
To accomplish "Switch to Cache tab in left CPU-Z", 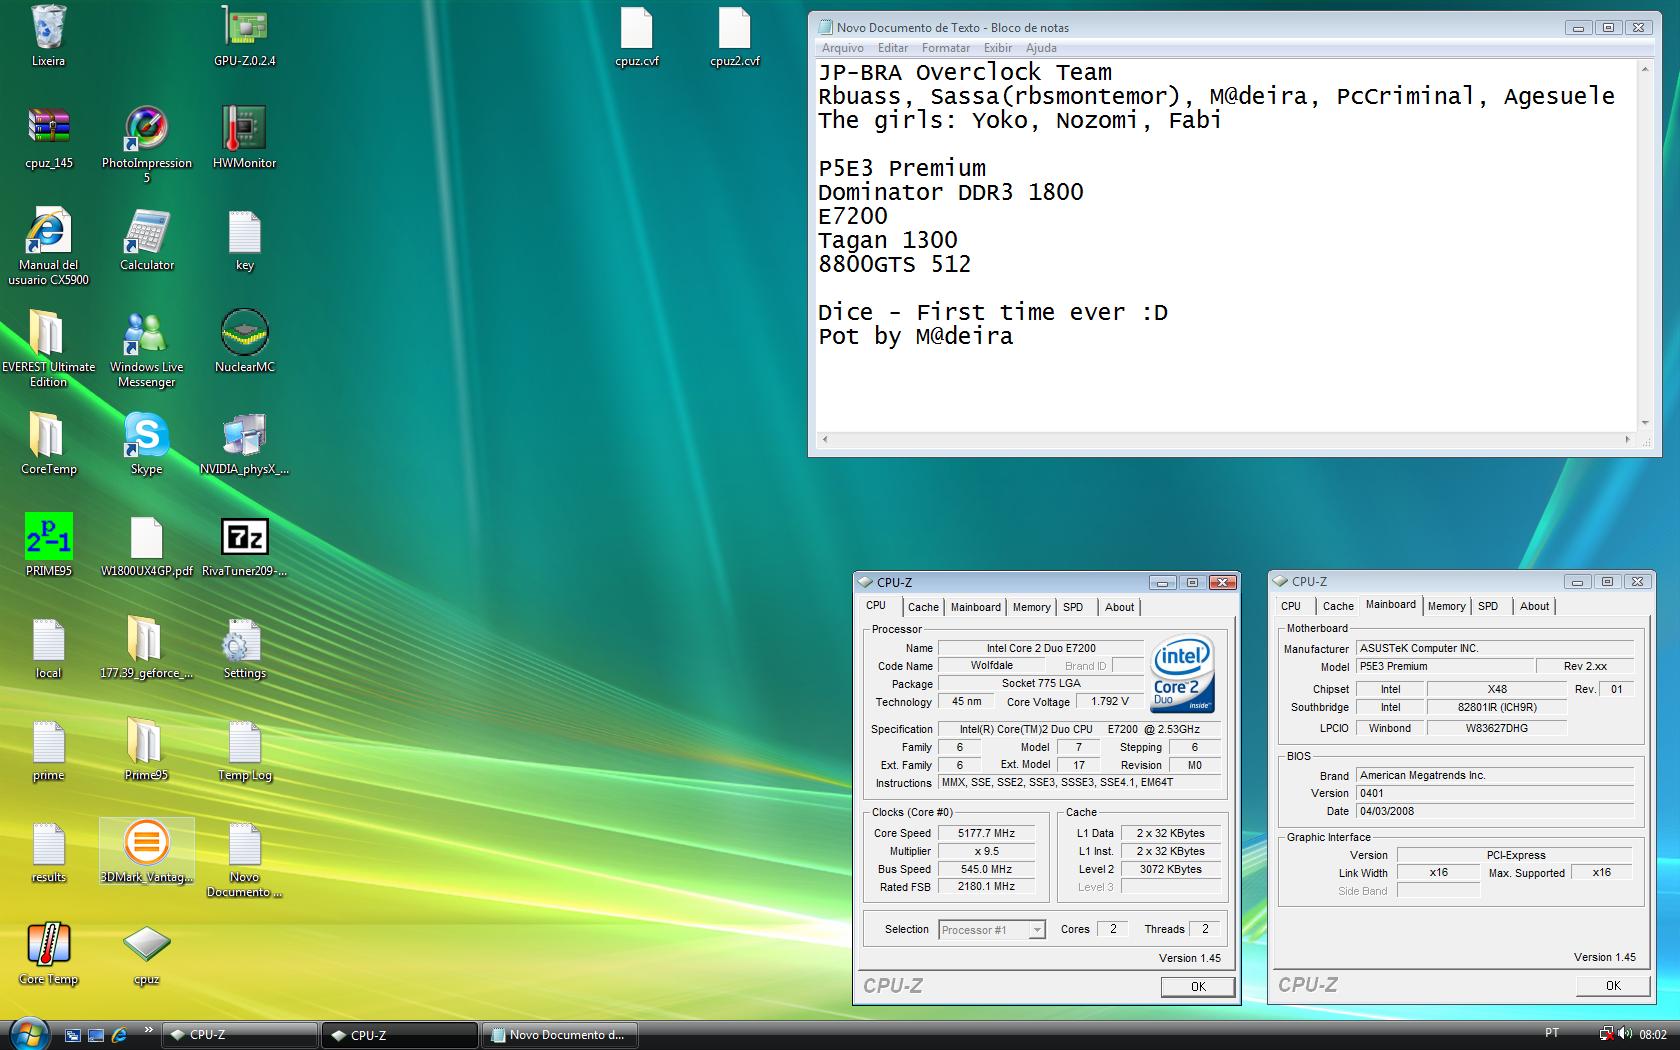I will (x=923, y=607).
